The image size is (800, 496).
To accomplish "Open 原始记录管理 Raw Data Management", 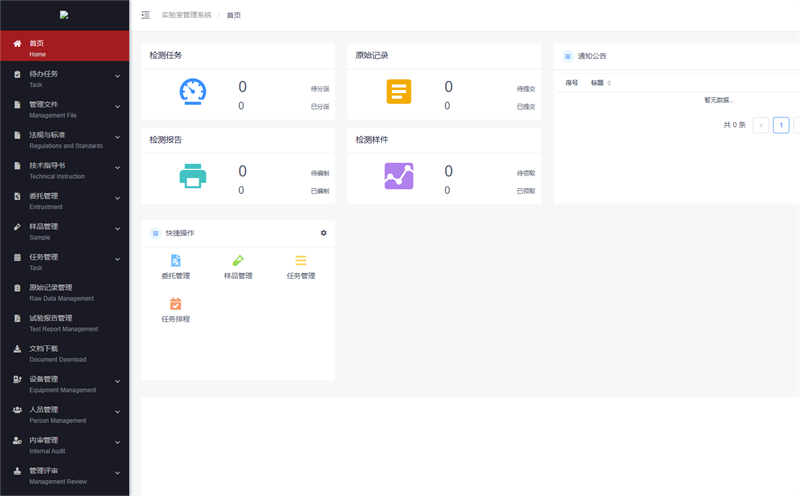I will [64, 292].
